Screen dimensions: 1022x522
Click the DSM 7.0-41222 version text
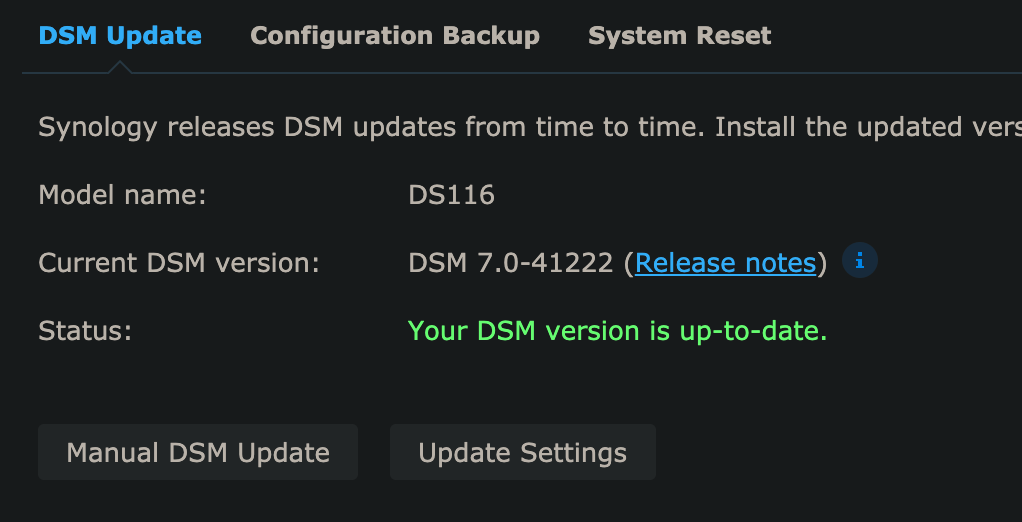tap(511, 263)
